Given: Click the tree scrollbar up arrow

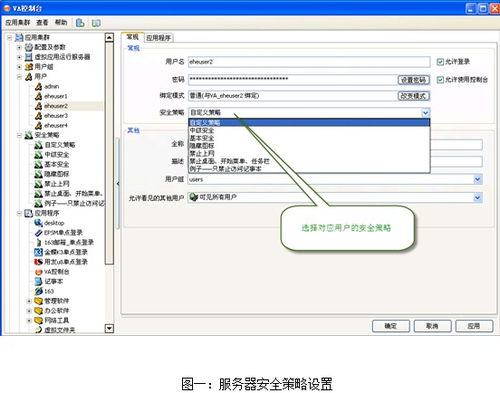Looking at the screenshot, I should [x=109, y=37].
